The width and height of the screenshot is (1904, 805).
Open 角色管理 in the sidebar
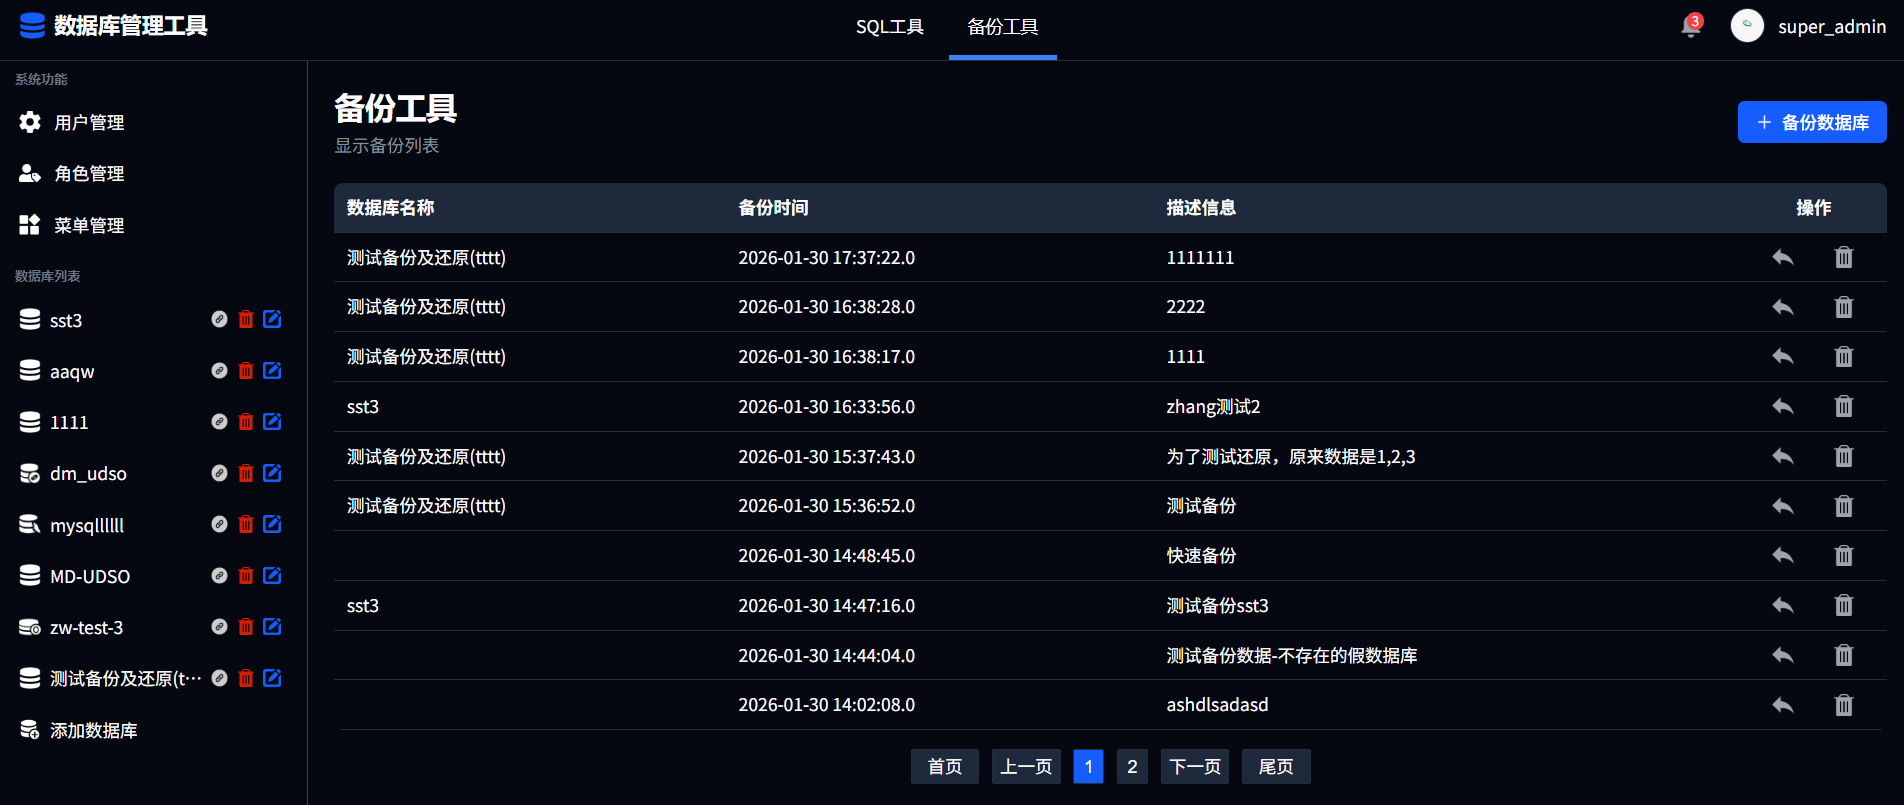click(x=89, y=174)
